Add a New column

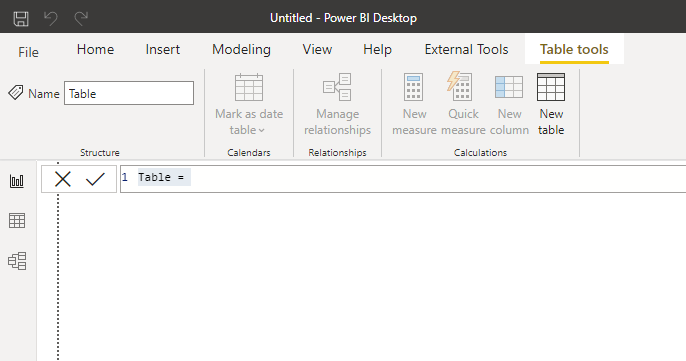509,105
